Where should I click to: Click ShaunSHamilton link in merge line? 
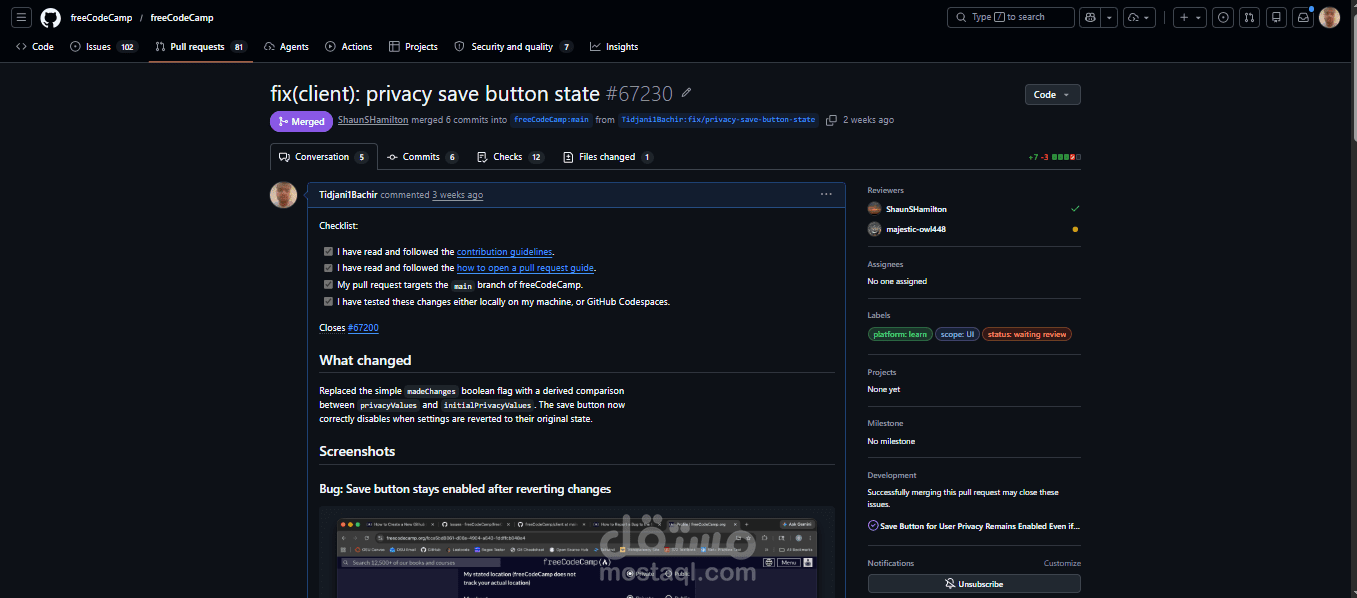pyautogui.click(x=373, y=120)
